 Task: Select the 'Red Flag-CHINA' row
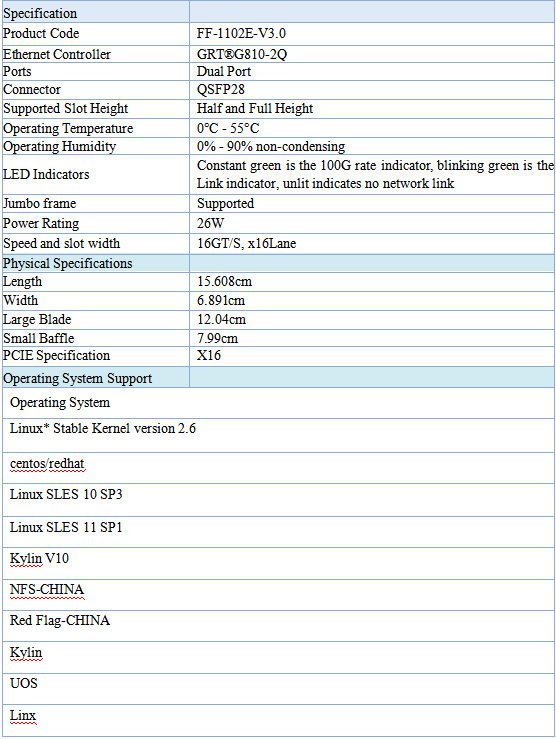[x=278, y=626]
